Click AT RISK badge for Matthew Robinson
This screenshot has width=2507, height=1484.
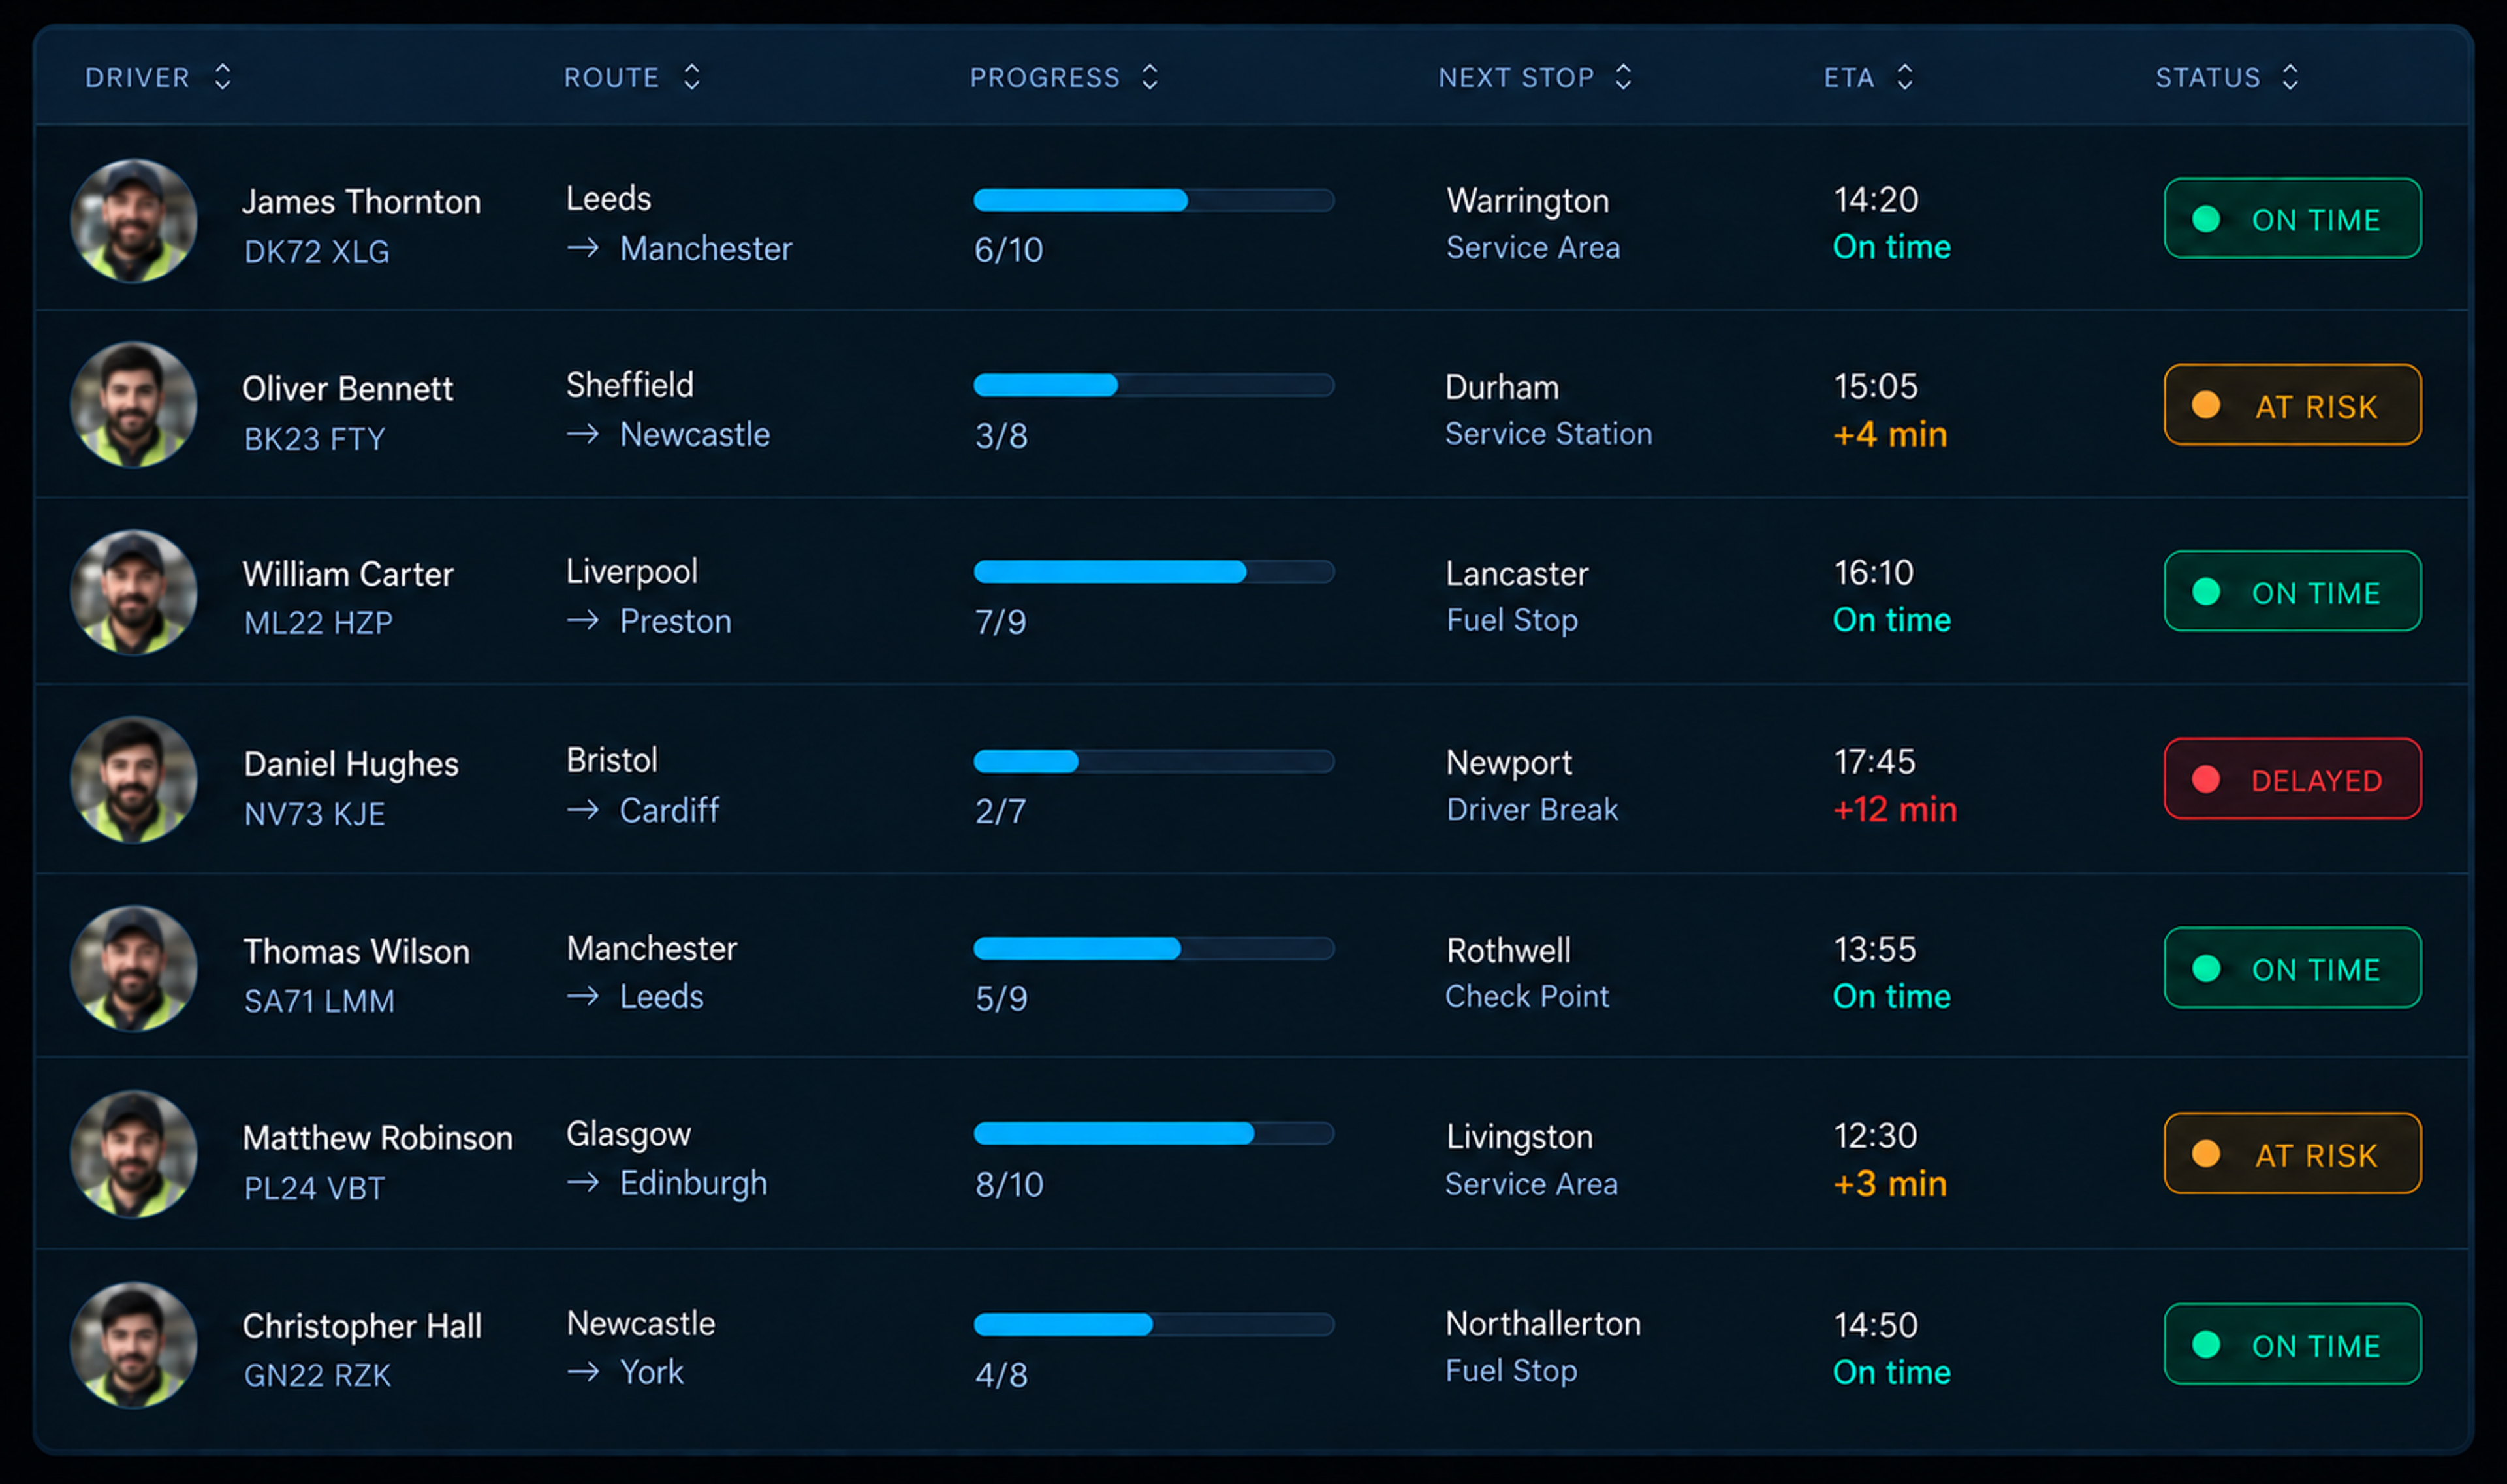2292,1154
